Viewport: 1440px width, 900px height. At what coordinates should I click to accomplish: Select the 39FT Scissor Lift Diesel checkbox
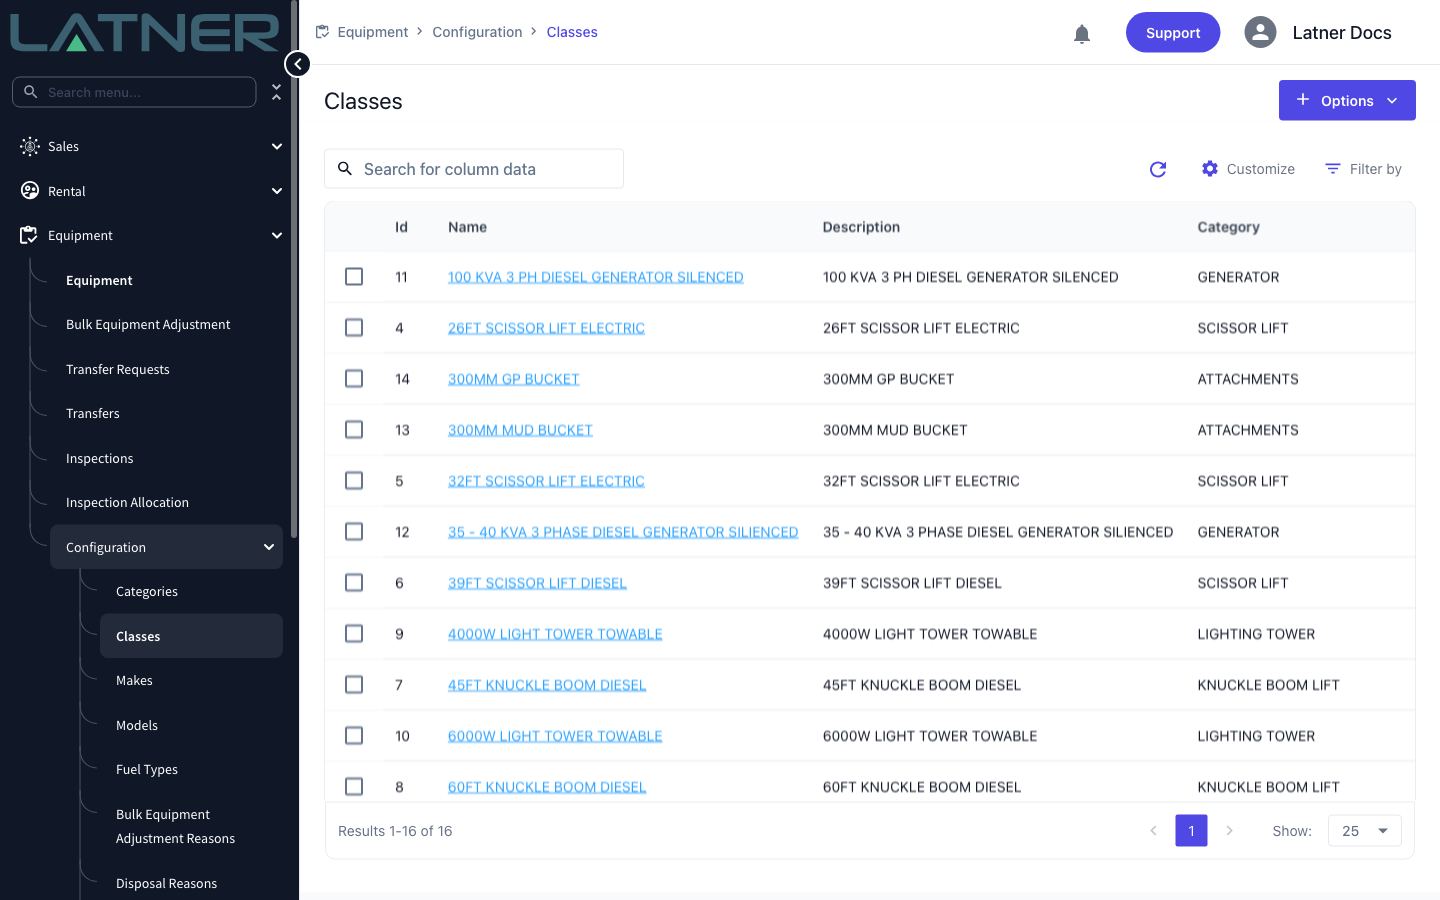[x=354, y=582]
